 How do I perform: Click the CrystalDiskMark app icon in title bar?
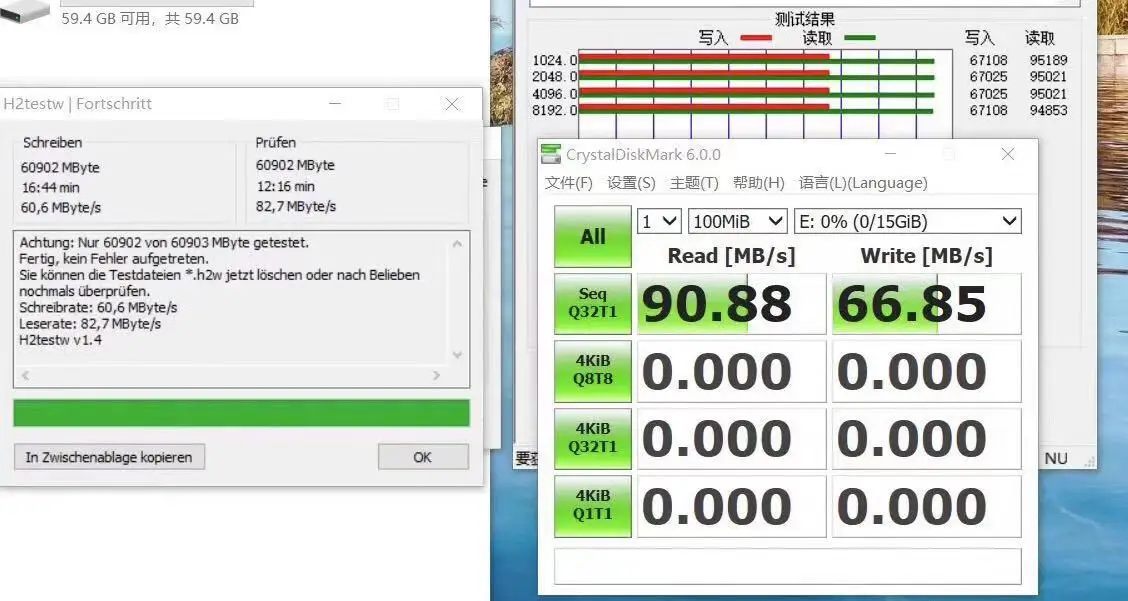tap(551, 154)
